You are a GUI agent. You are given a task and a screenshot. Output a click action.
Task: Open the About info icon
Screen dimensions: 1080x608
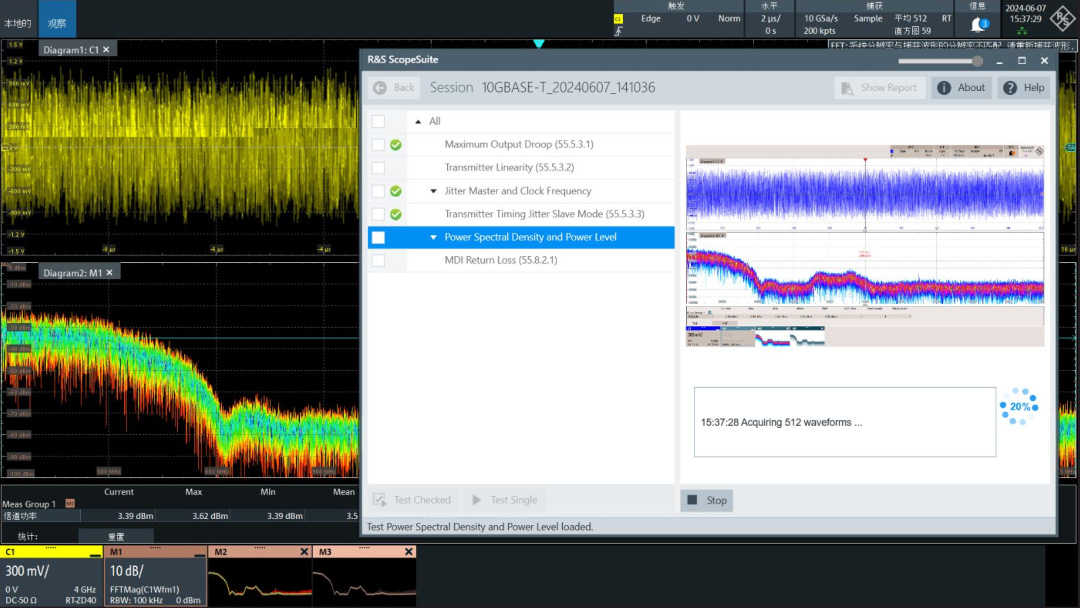click(944, 87)
